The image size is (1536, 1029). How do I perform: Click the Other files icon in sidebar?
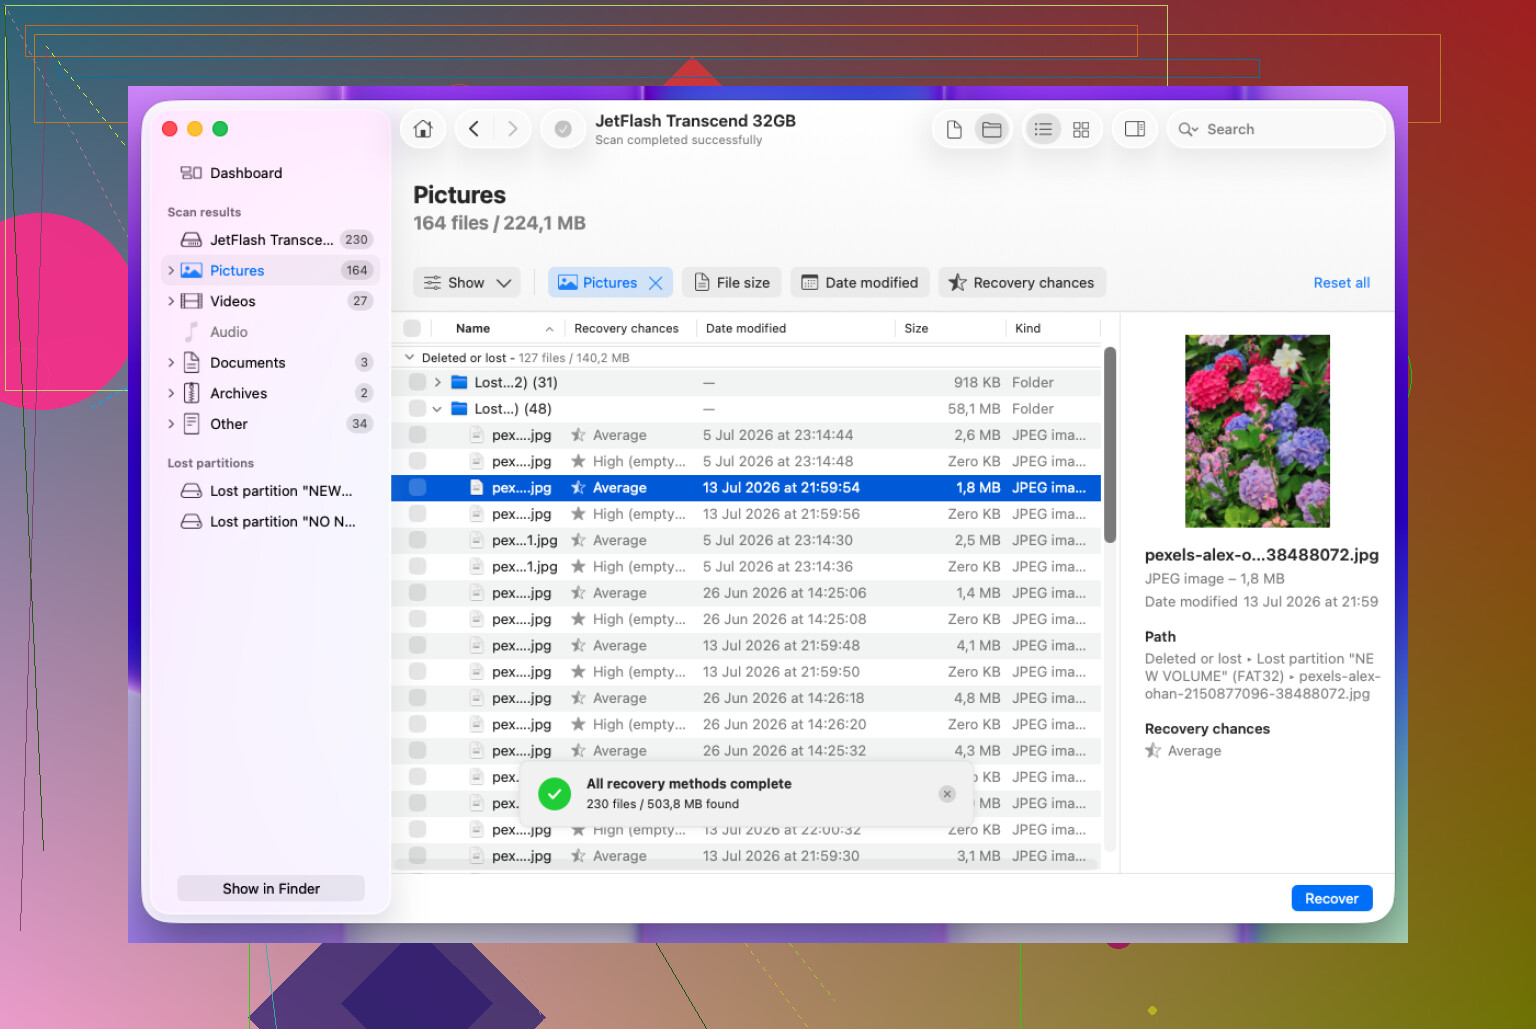(191, 424)
